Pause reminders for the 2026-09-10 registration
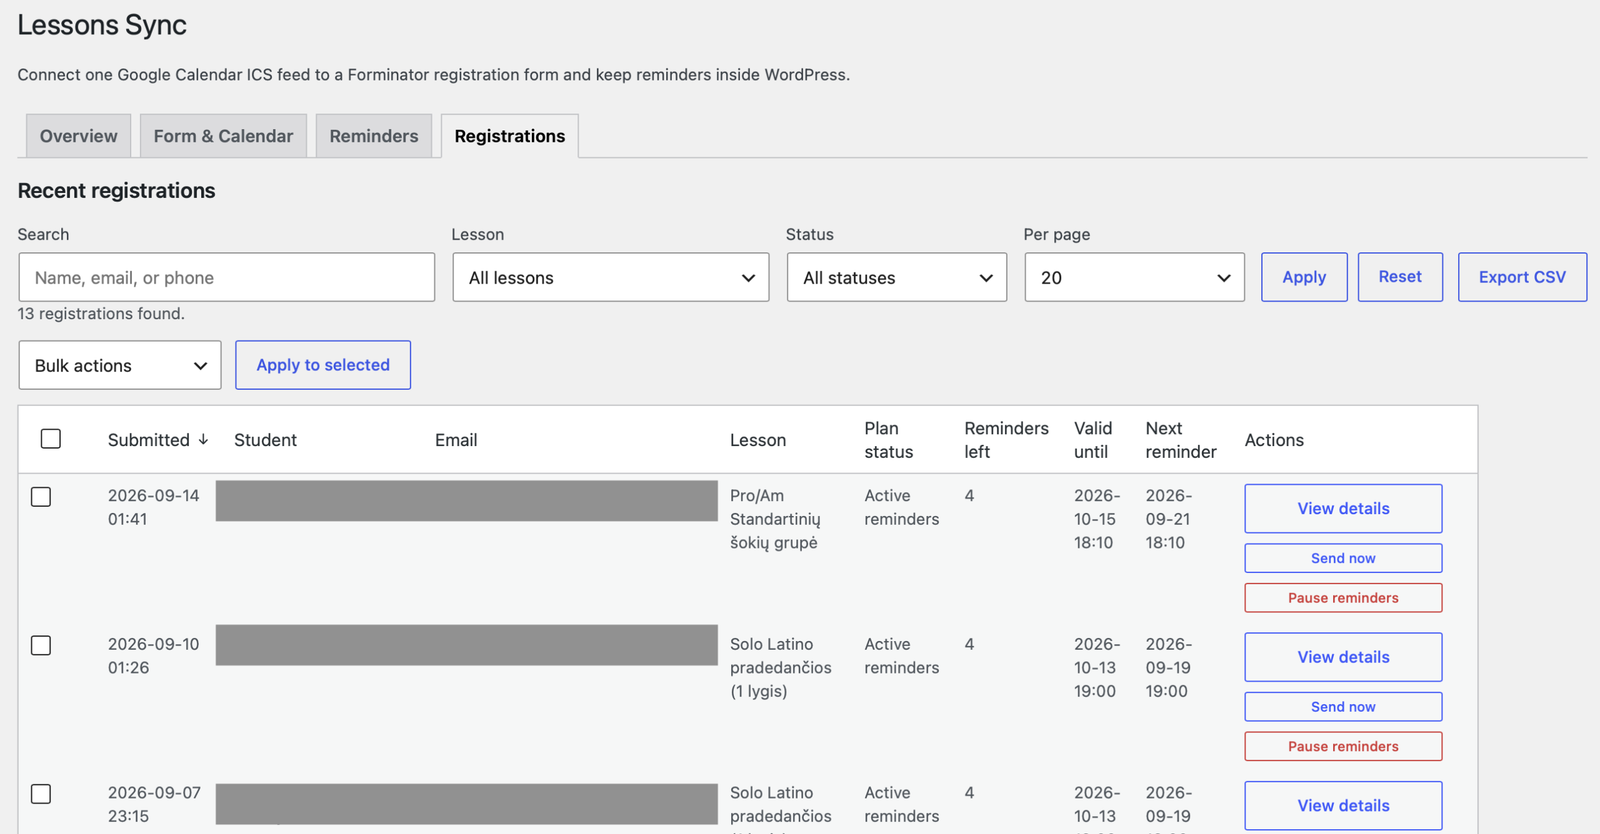This screenshot has height=834, width=1600. pos(1343,746)
